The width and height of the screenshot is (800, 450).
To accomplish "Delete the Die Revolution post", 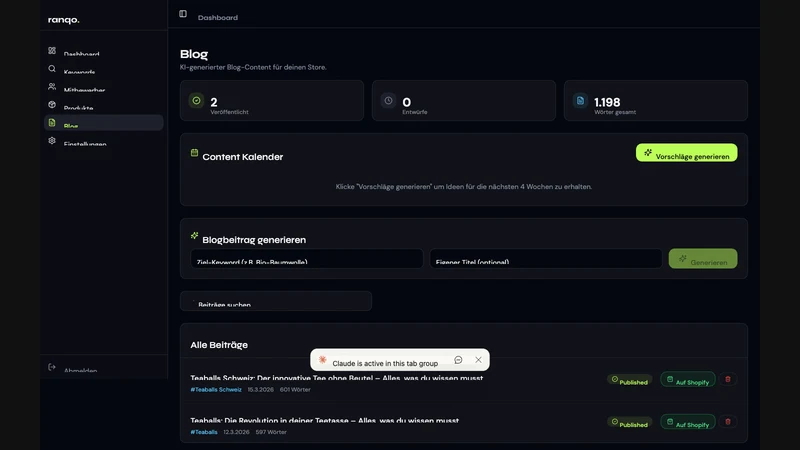I will 728,421.
